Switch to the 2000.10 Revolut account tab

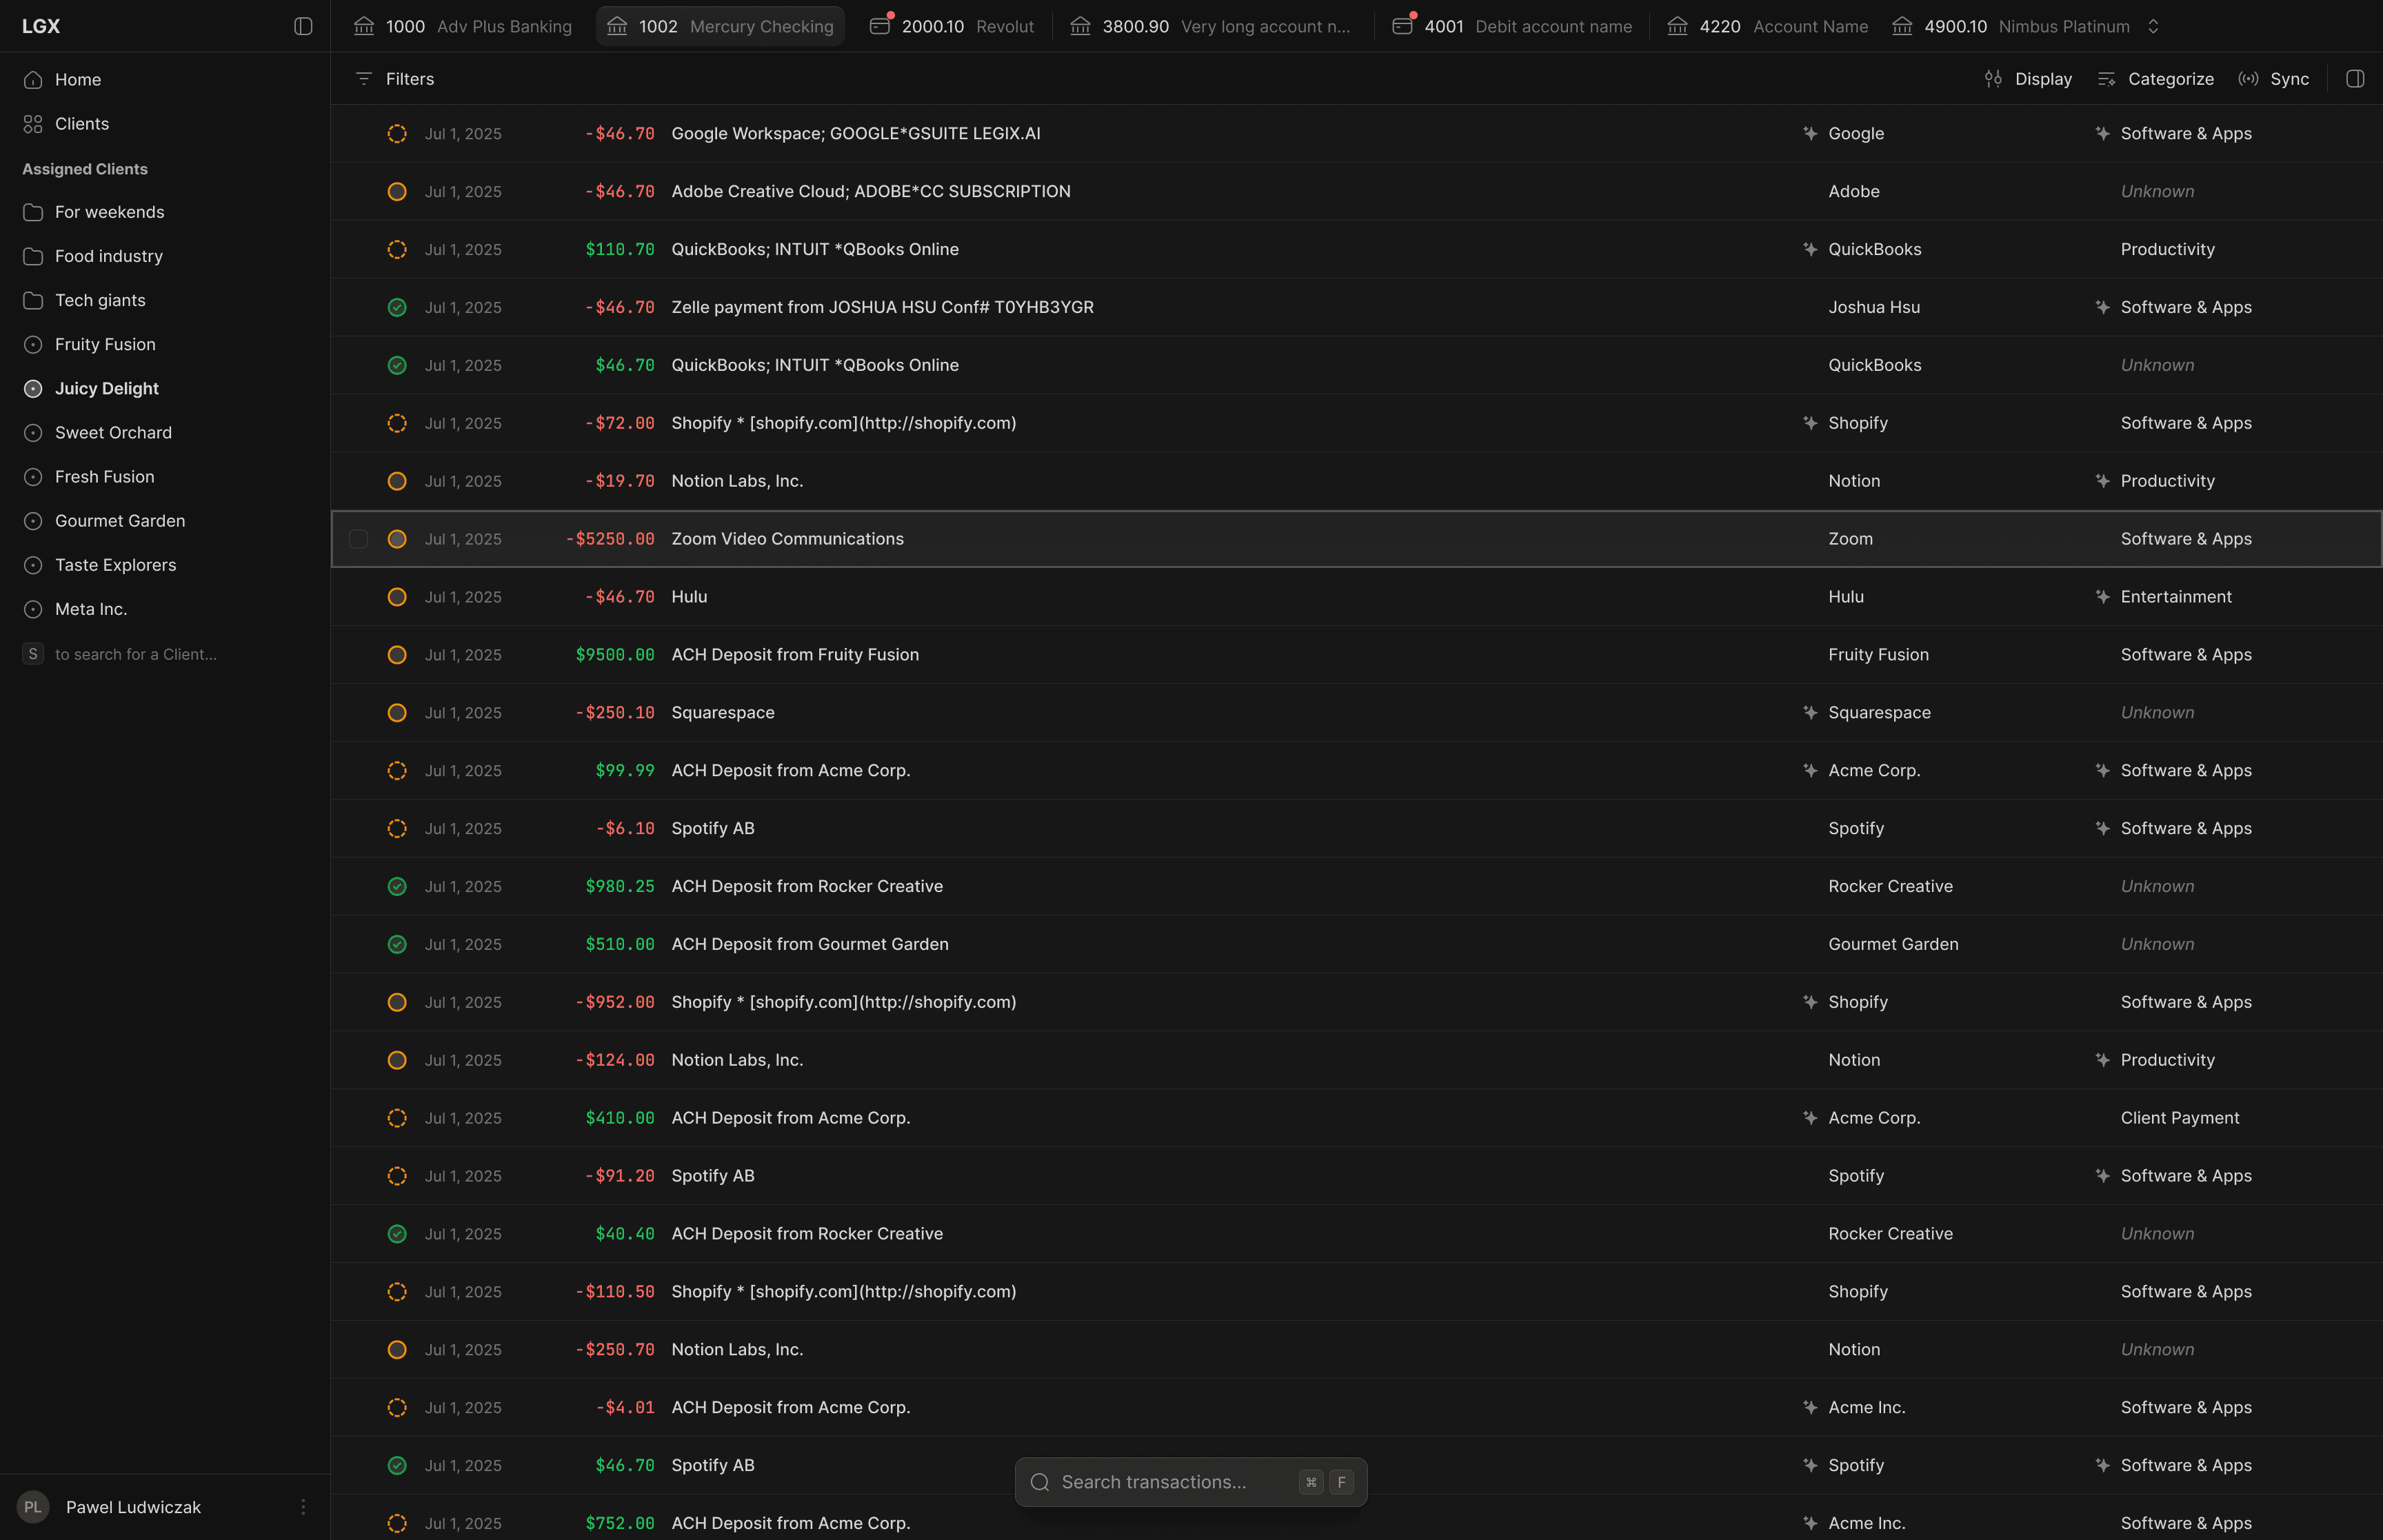pos(952,26)
